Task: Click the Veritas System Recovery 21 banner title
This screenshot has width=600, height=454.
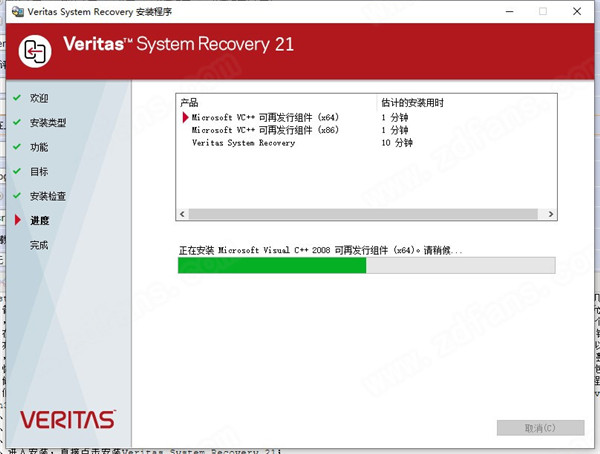Action: (x=178, y=44)
